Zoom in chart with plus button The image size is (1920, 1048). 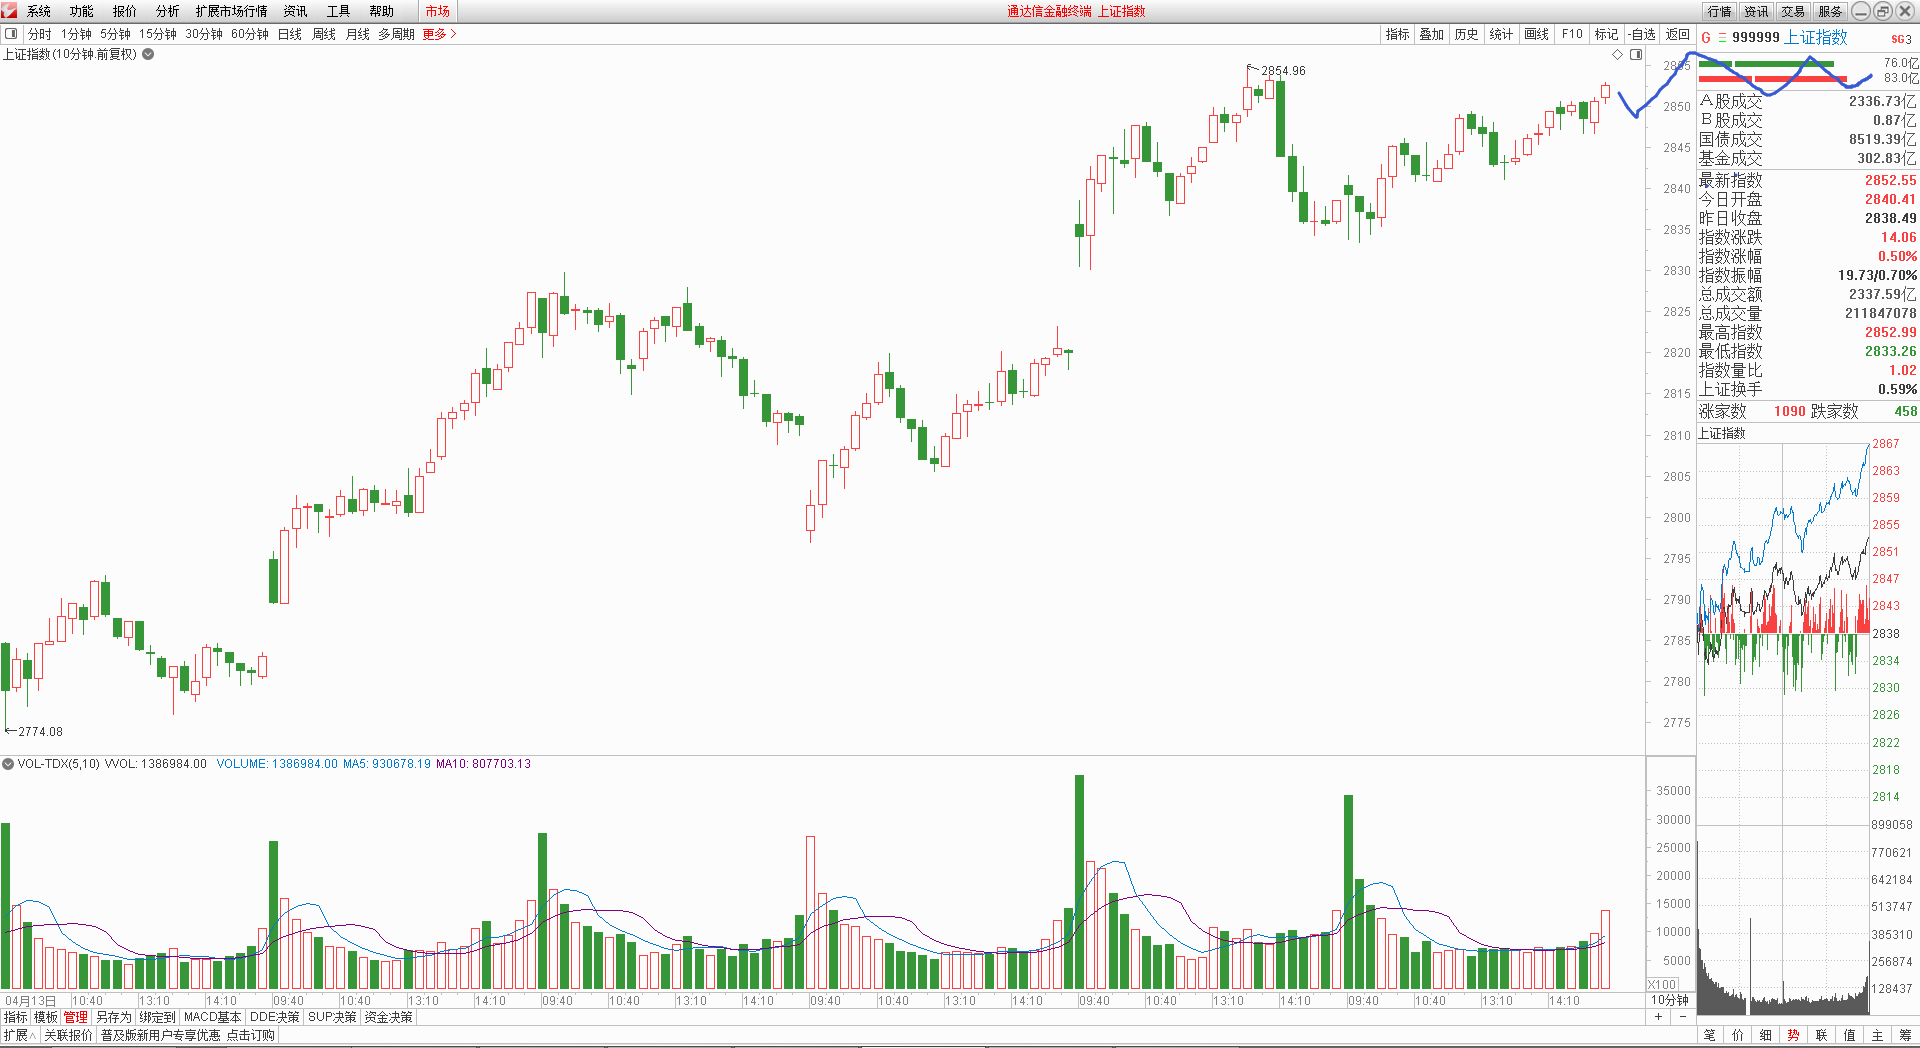[x=1658, y=1017]
